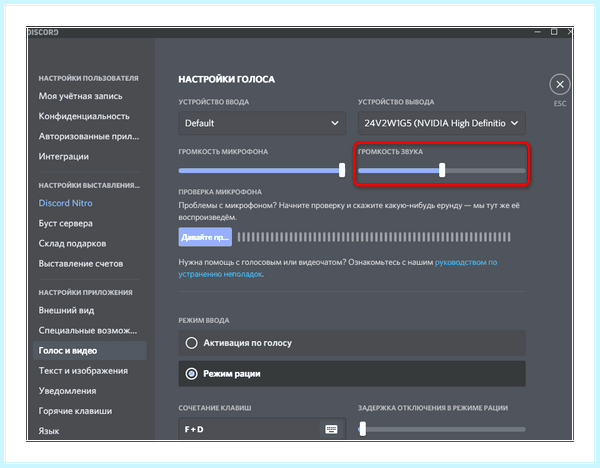This screenshot has width=600, height=468.
Task: Open Интеграции settings page
Action: pyautogui.click(x=64, y=157)
